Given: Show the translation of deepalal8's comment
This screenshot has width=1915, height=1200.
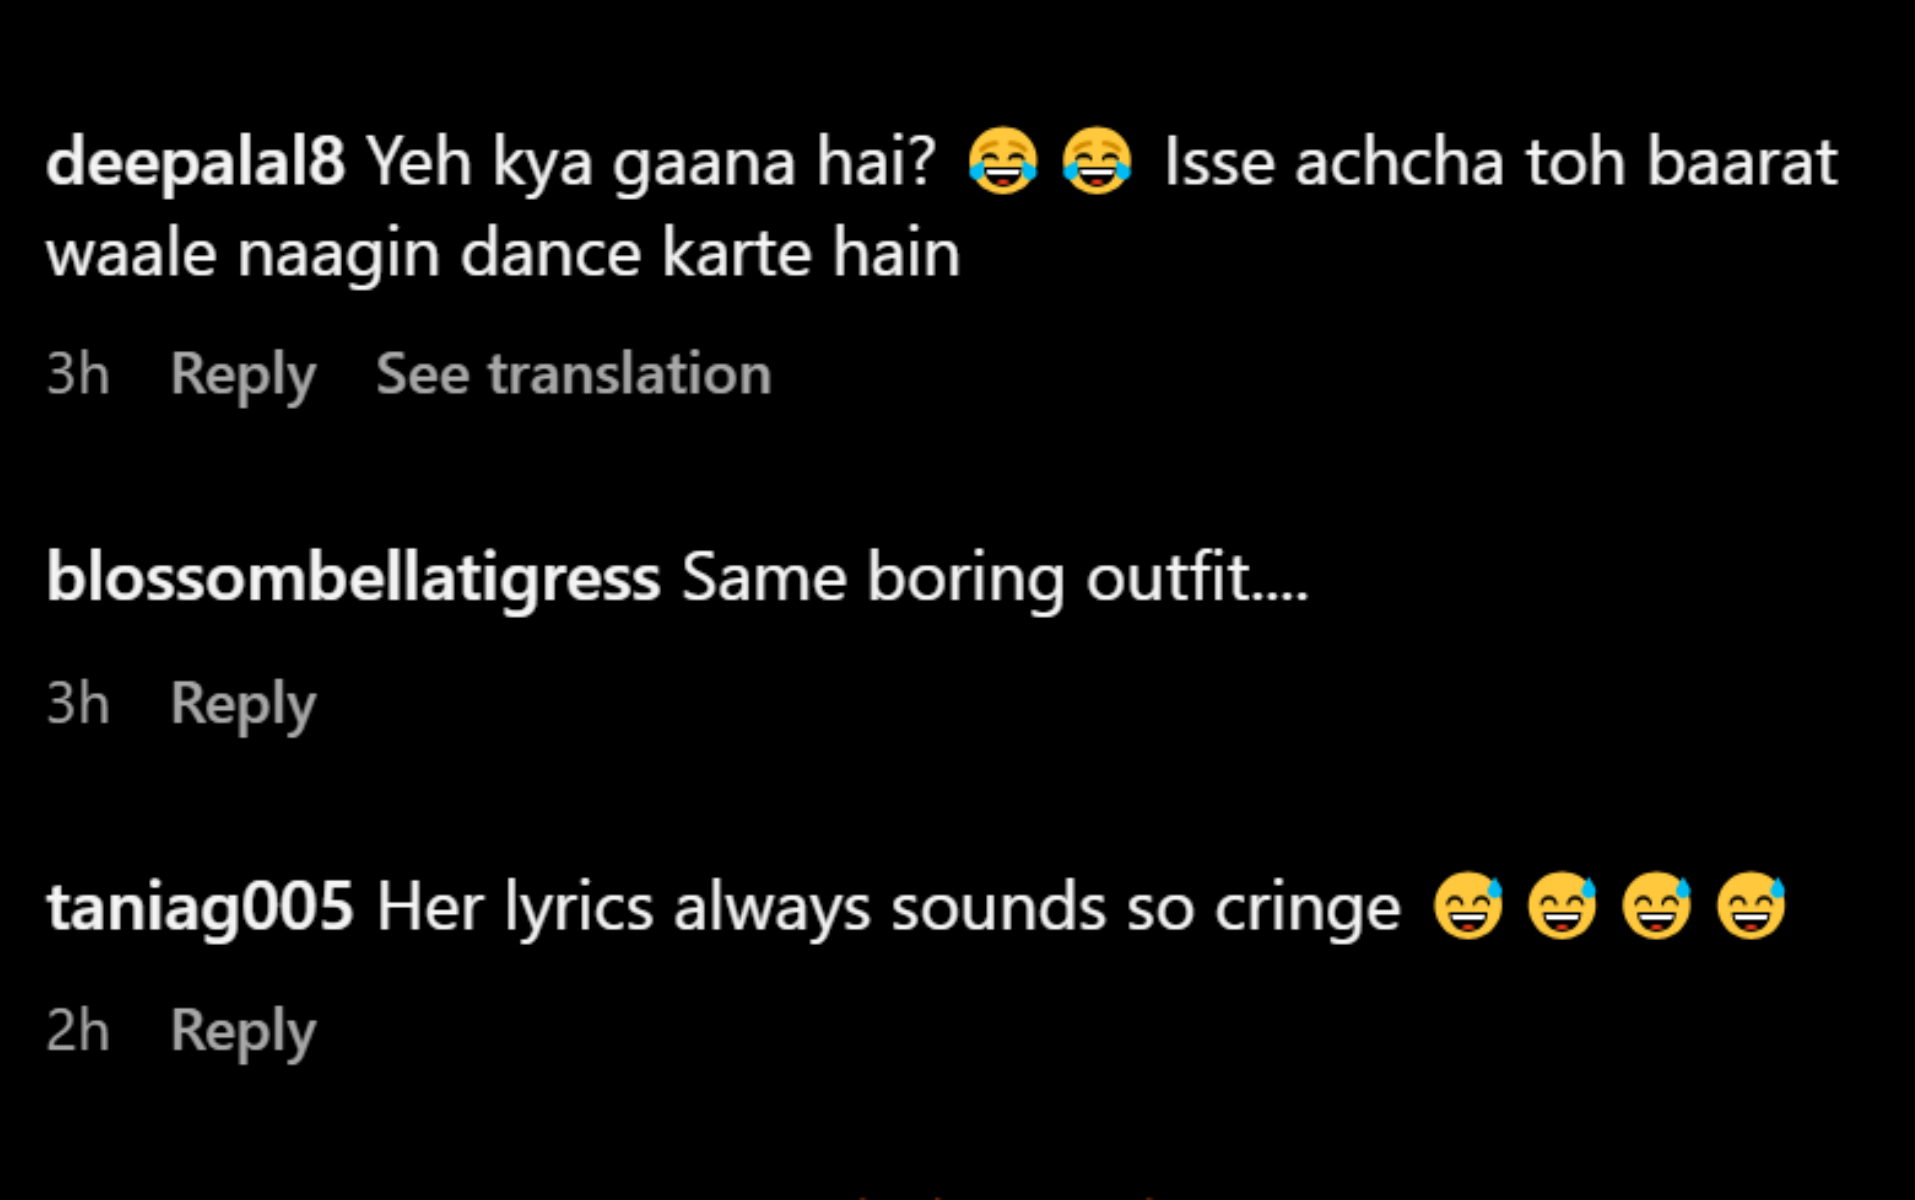Looking at the screenshot, I should (x=574, y=374).
